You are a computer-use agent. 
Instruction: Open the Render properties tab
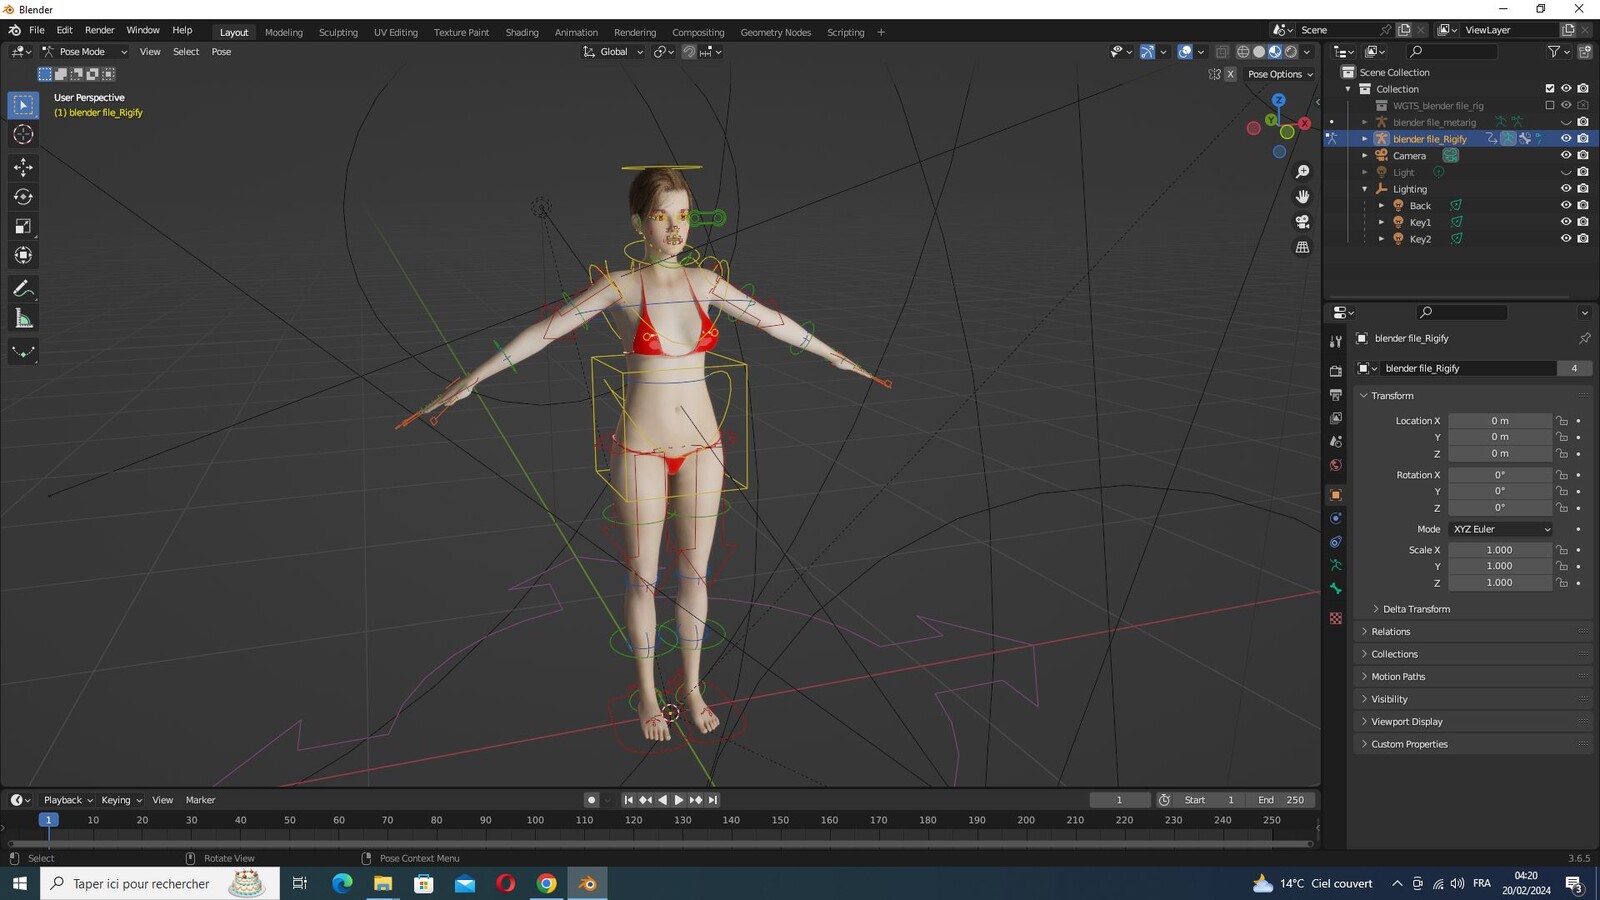coord(1335,371)
